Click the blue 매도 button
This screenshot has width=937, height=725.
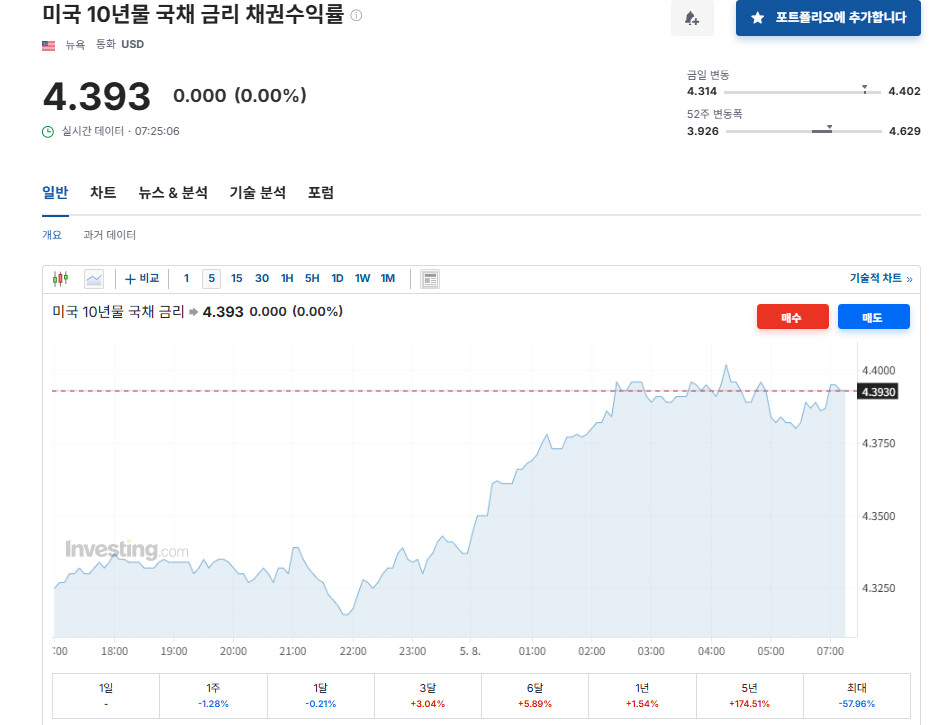(874, 317)
